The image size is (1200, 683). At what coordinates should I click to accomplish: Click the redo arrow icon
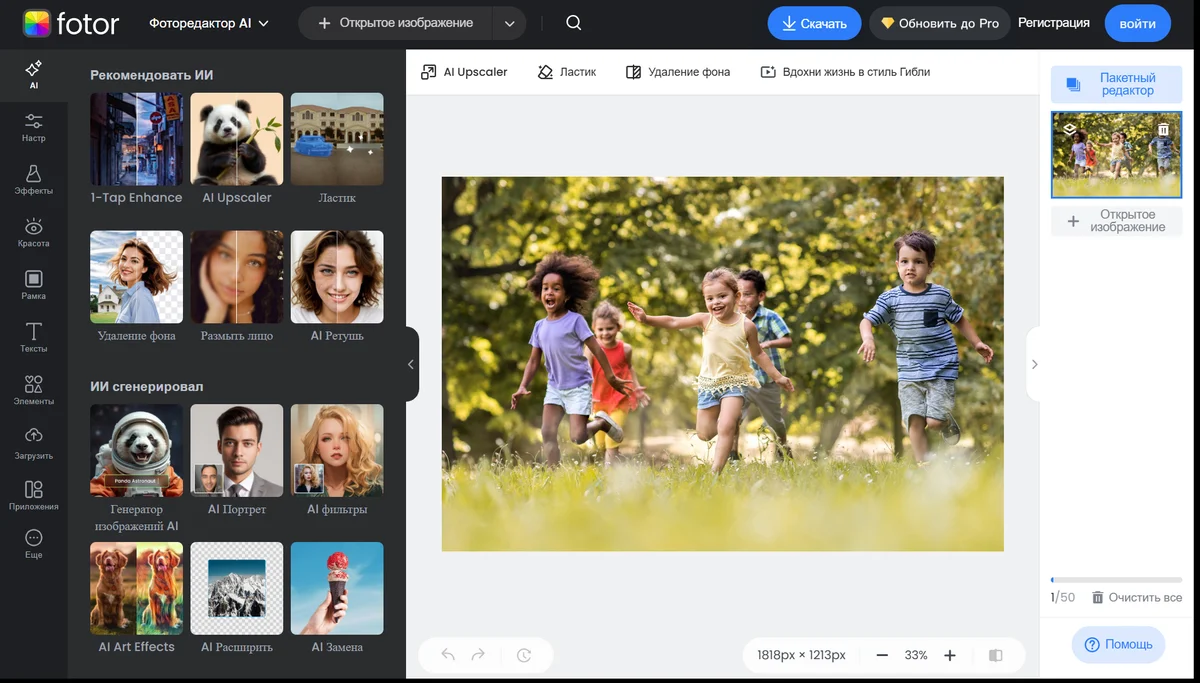pos(478,655)
